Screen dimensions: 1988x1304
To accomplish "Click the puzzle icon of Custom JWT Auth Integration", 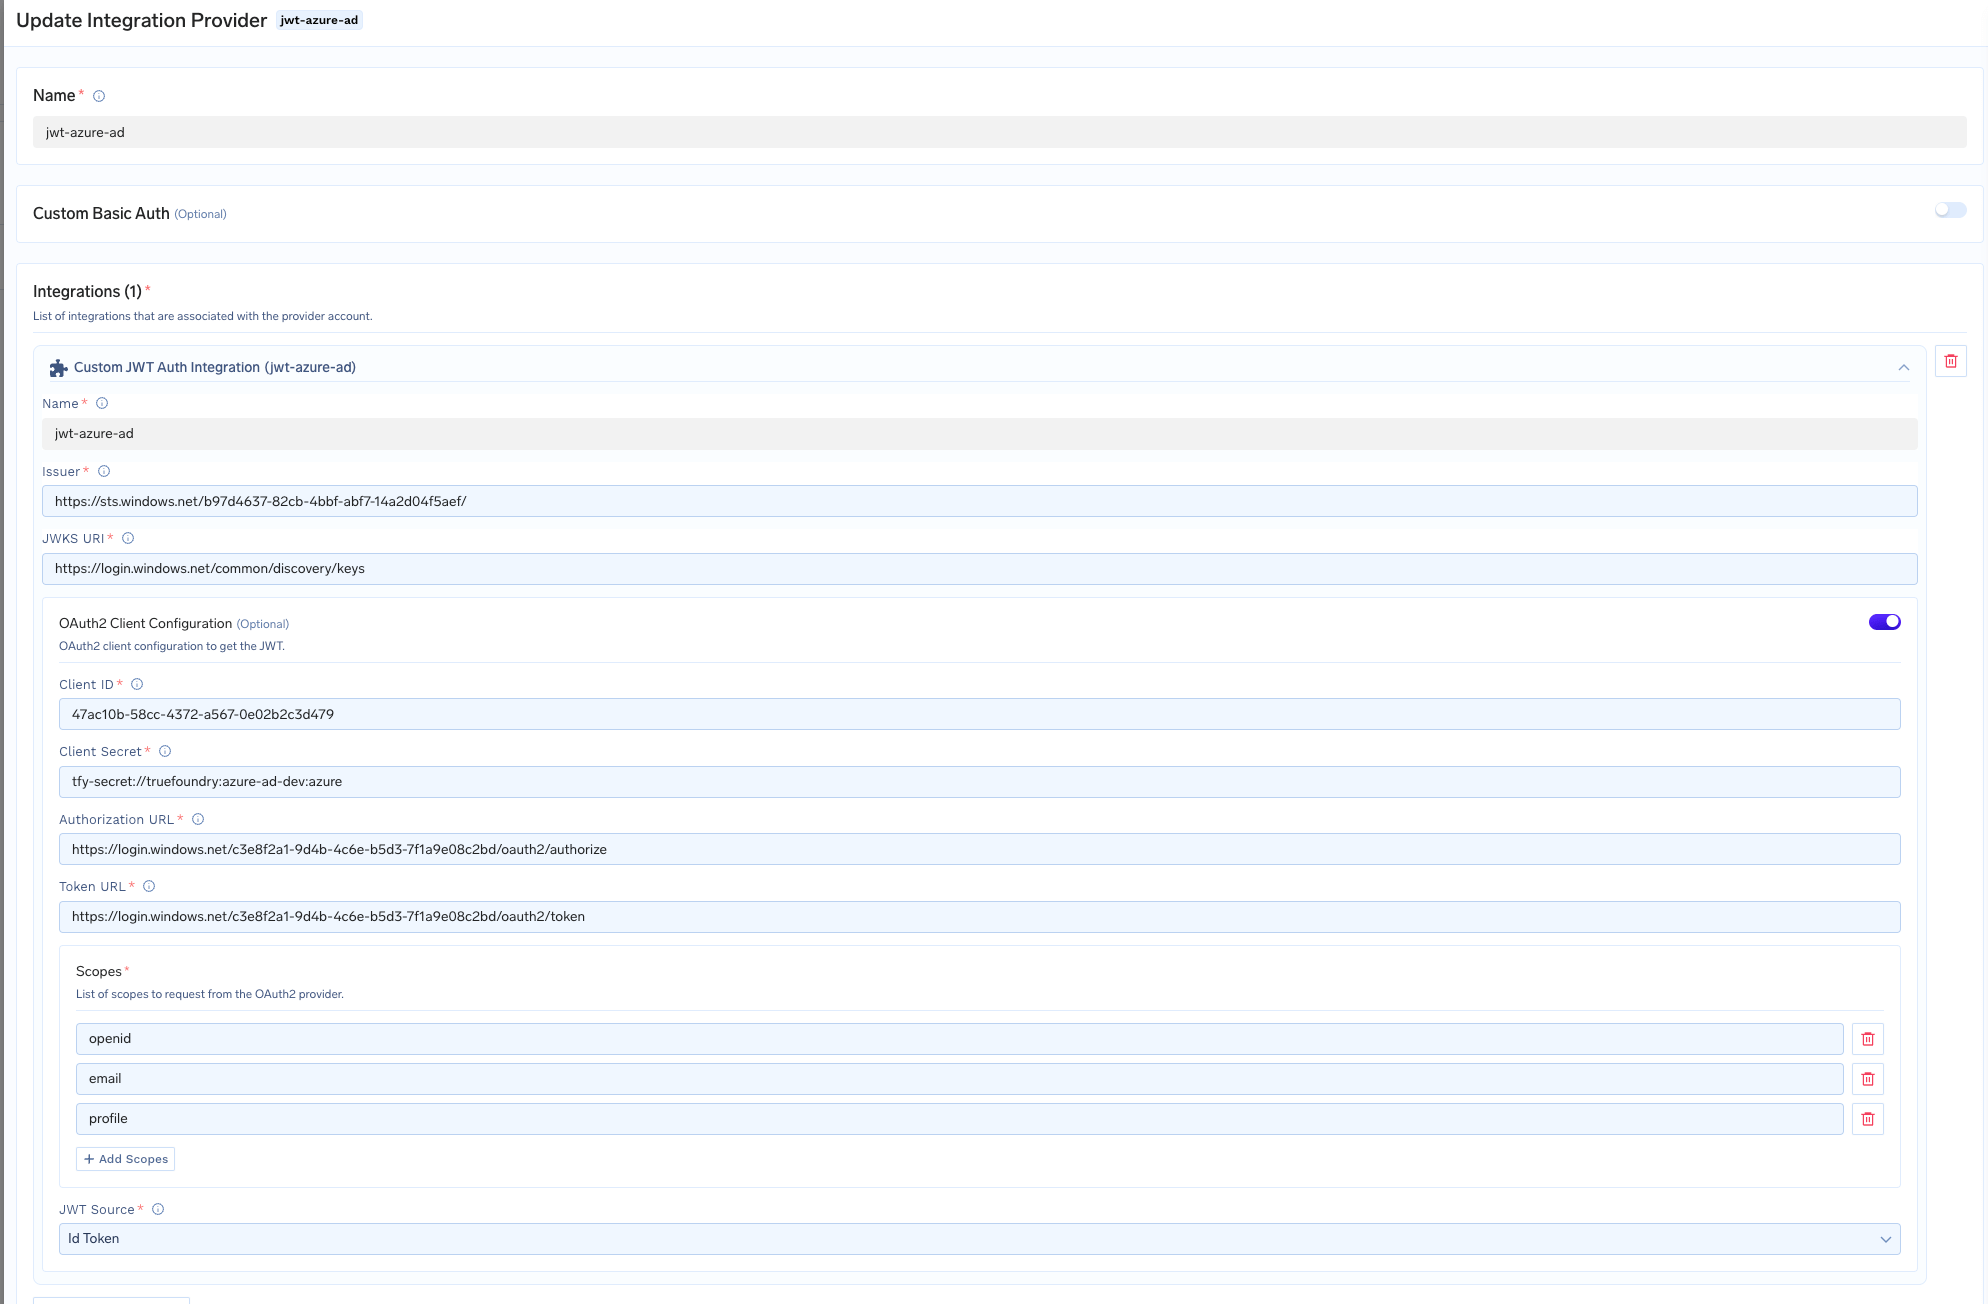I will 58,368.
